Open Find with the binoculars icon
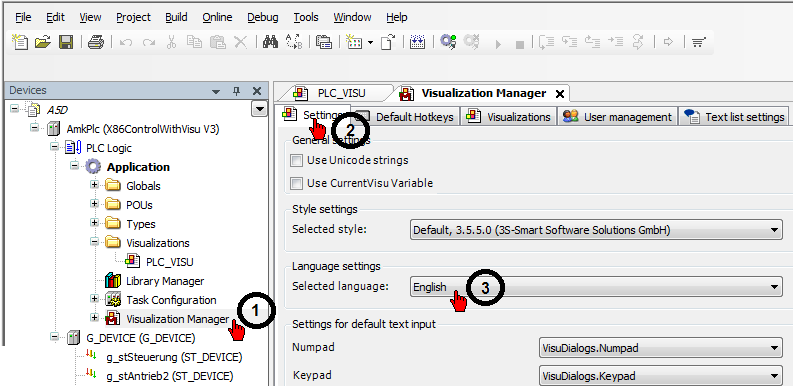 point(270,42)
